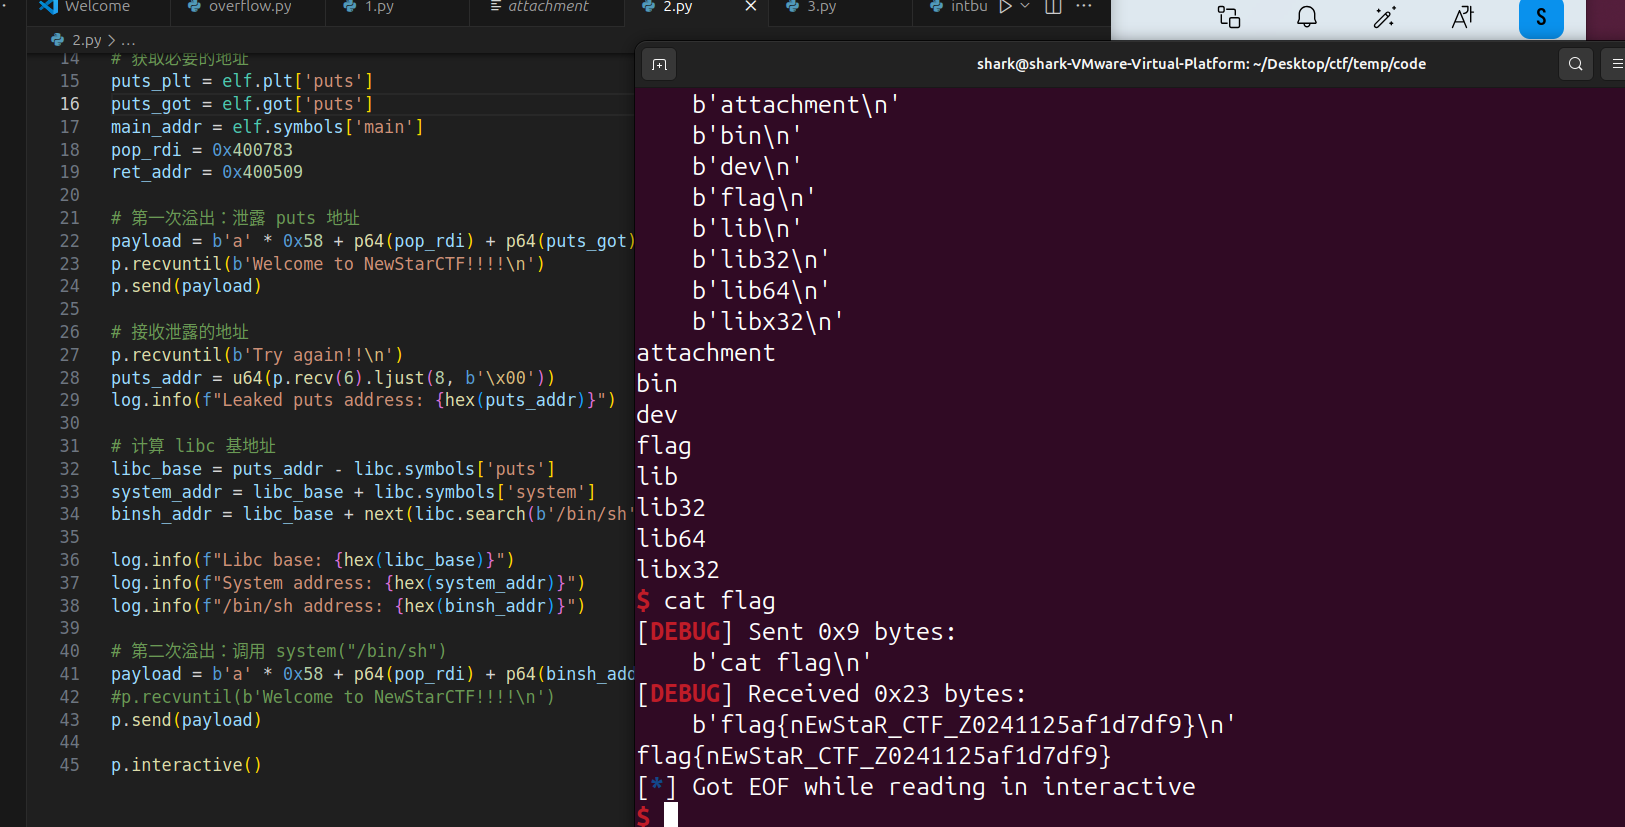Search in the terminal window
Viewport: 1625px width, 827px height.
click(1575, 64)
